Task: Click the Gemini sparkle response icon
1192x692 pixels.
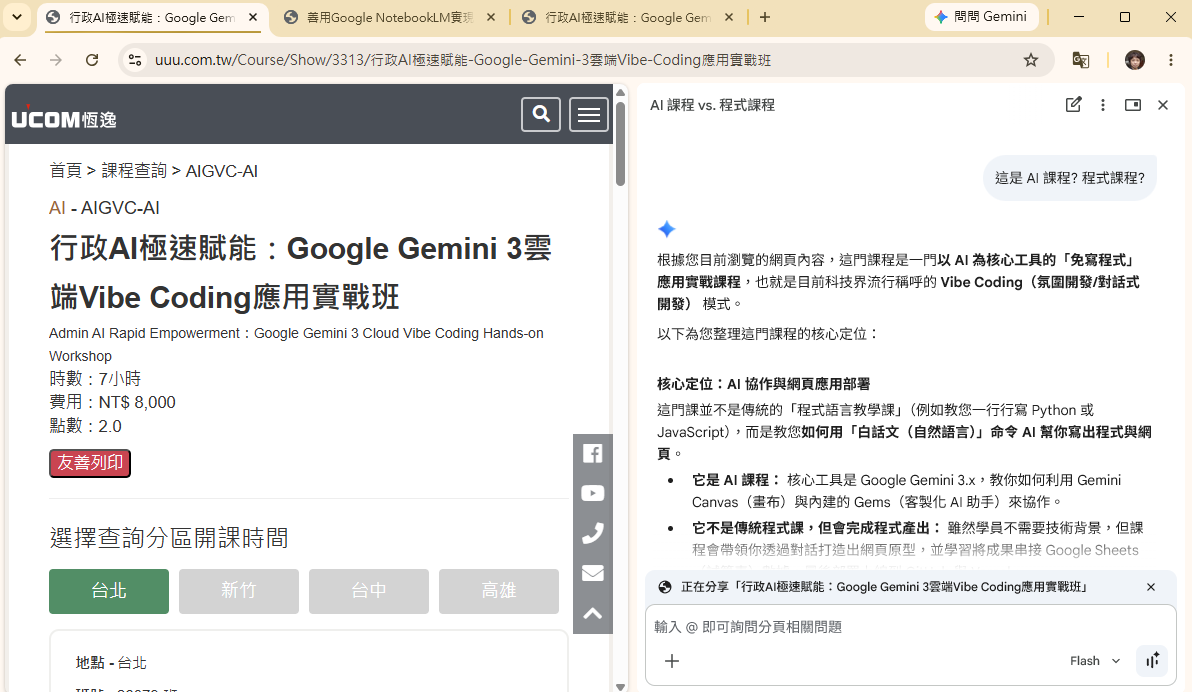Action: 667,229
